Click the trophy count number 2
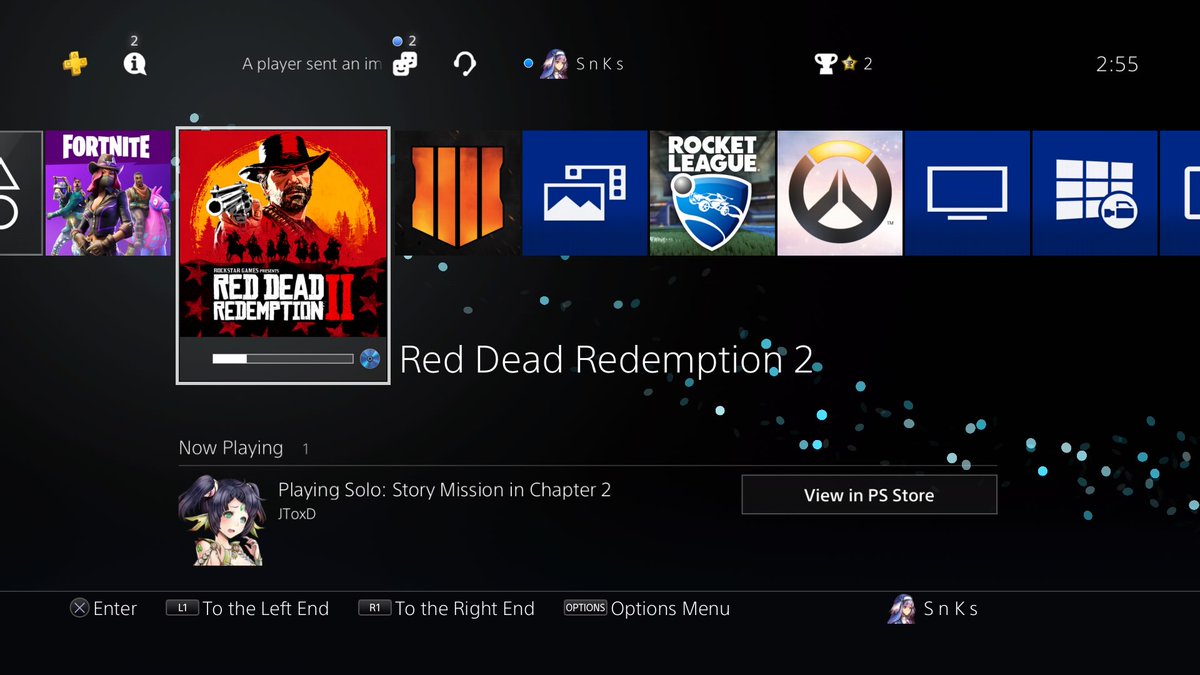The image size is (1200, 675). point(868,64)
